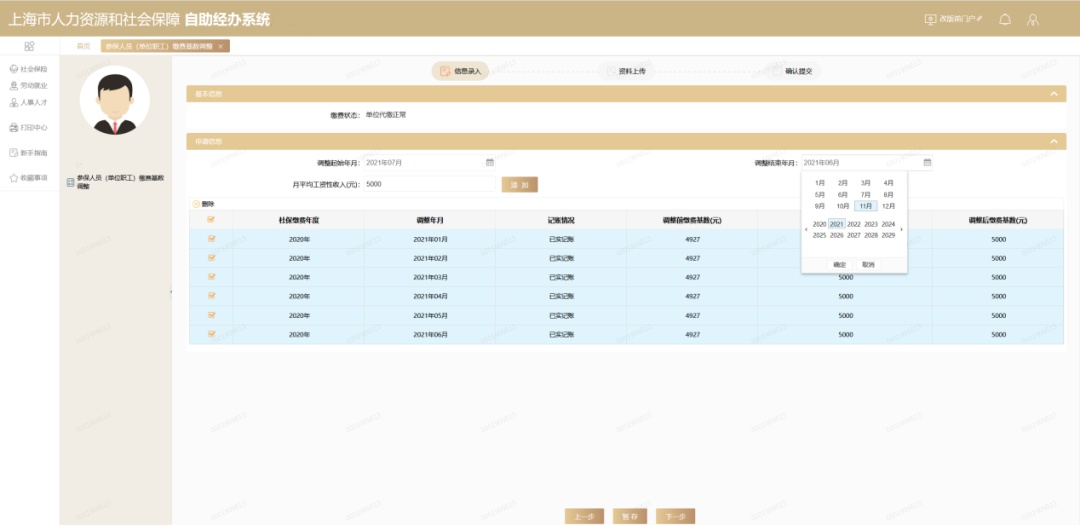1080x525 pixels.
Task: Uncheck the row for 2021年05月
Action: pos(211,315)
